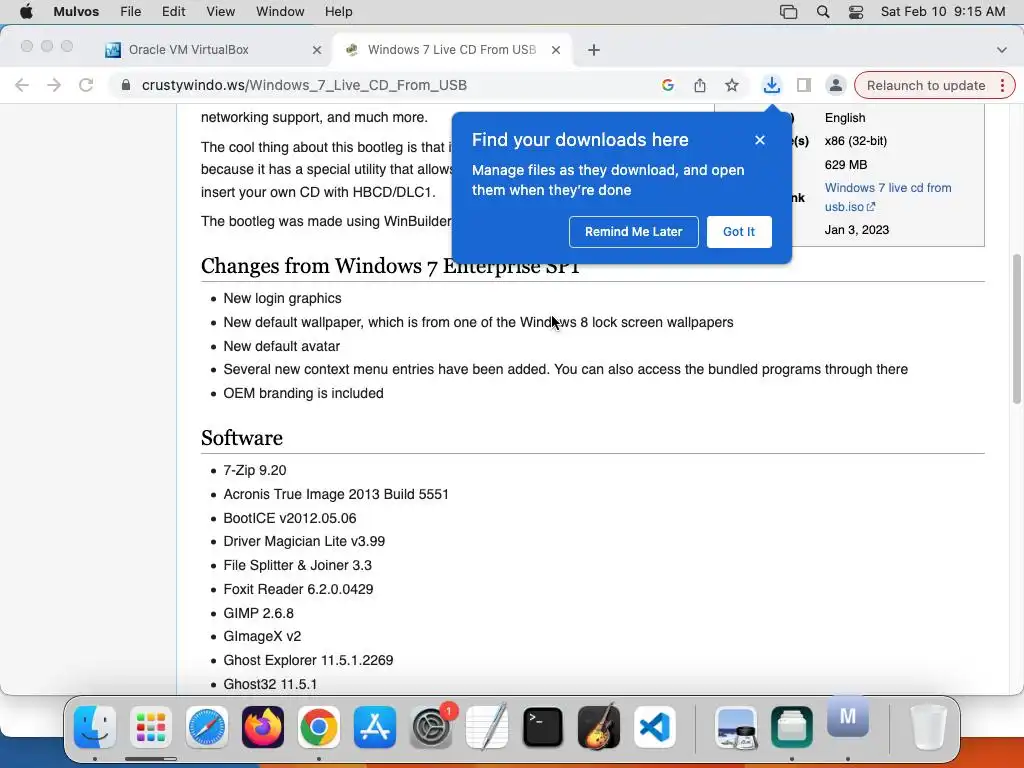Click the 'BootICE v2012.05.06' list item
Viewport: 1024px width, 768px height.
coord(289,518)
